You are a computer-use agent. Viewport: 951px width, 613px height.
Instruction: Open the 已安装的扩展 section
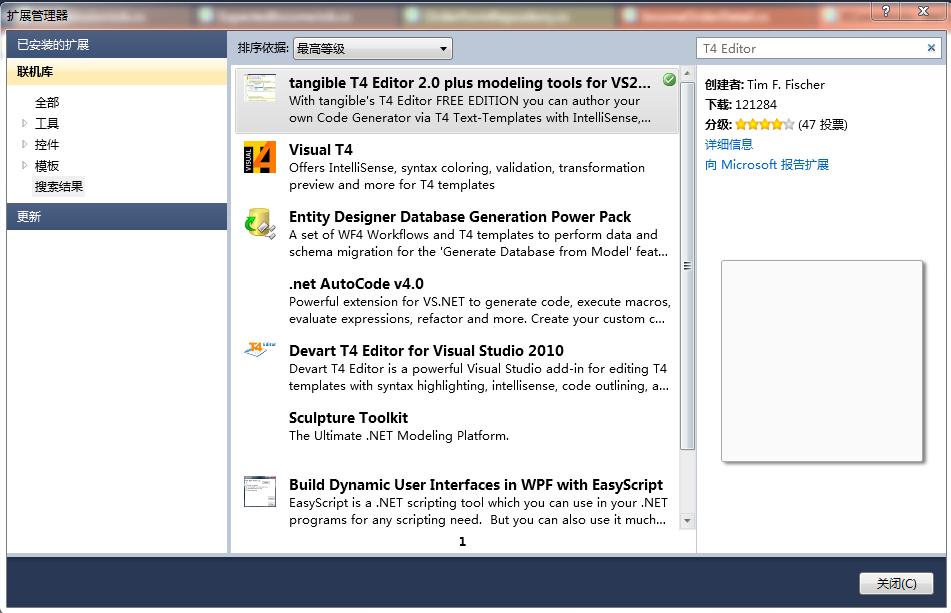click(x=116, y=45)
